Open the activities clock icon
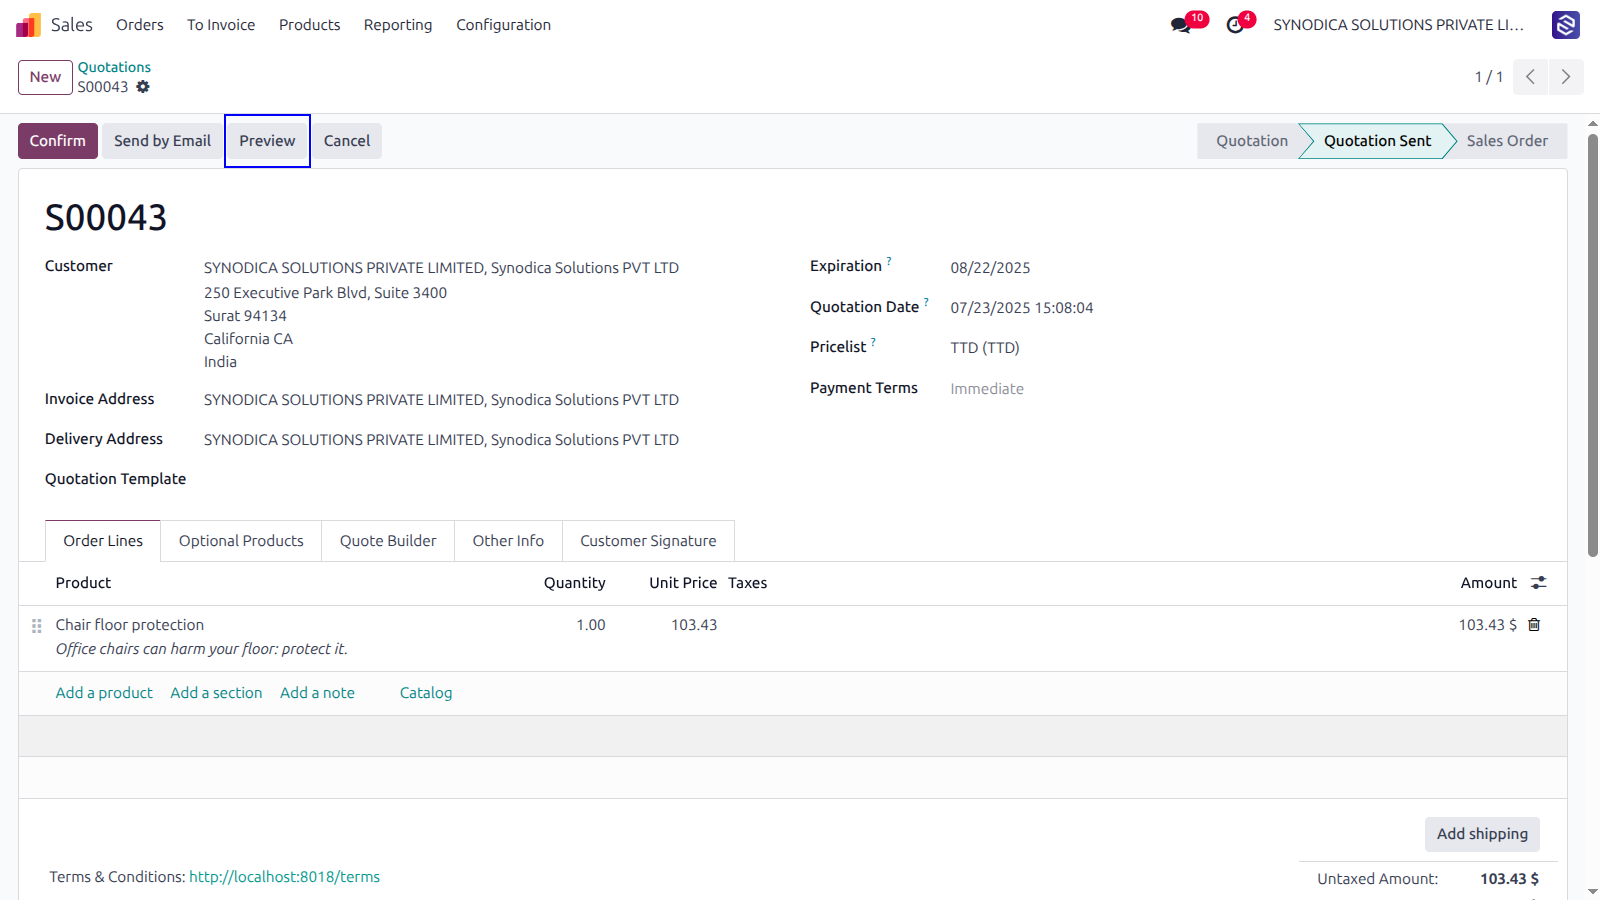1600x900 pixels. tap(1235, 25)
